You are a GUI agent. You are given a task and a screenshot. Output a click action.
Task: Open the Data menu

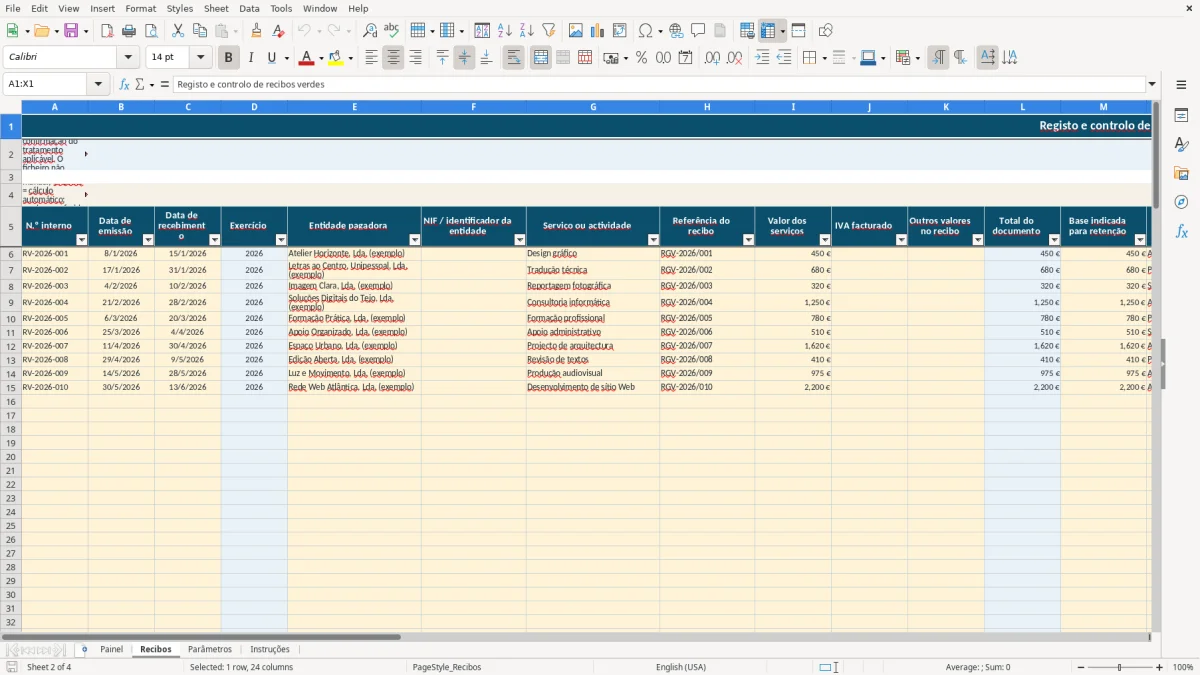tap(249, 8)
